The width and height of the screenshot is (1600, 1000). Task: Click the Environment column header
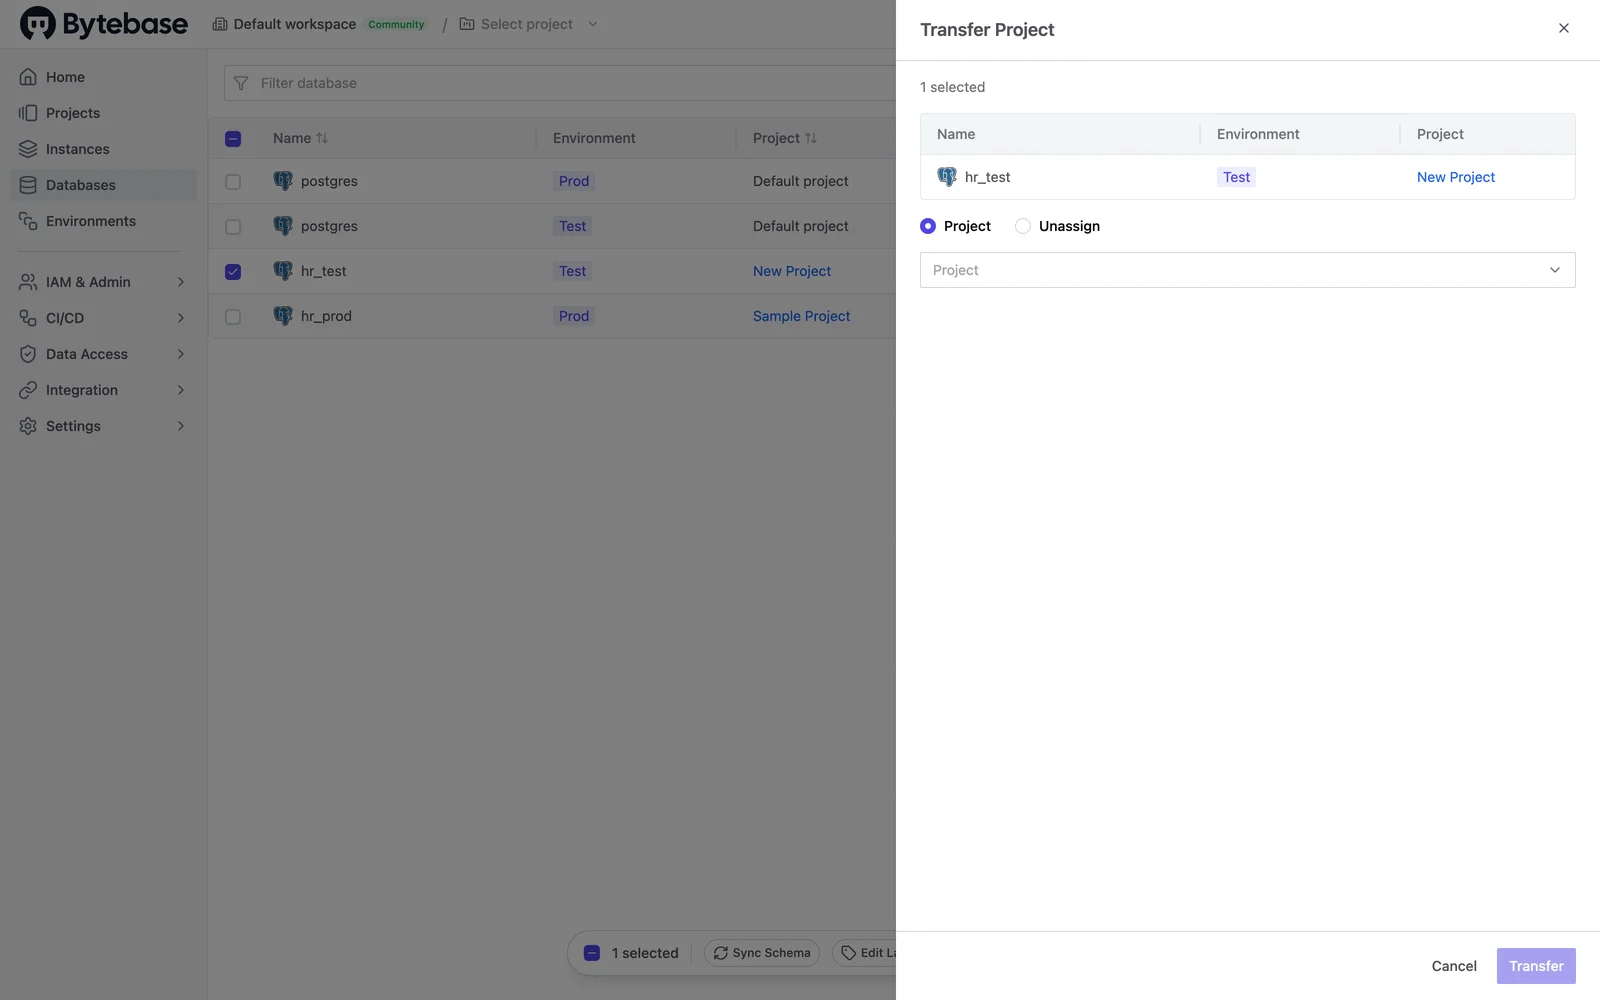pos(594,138)
